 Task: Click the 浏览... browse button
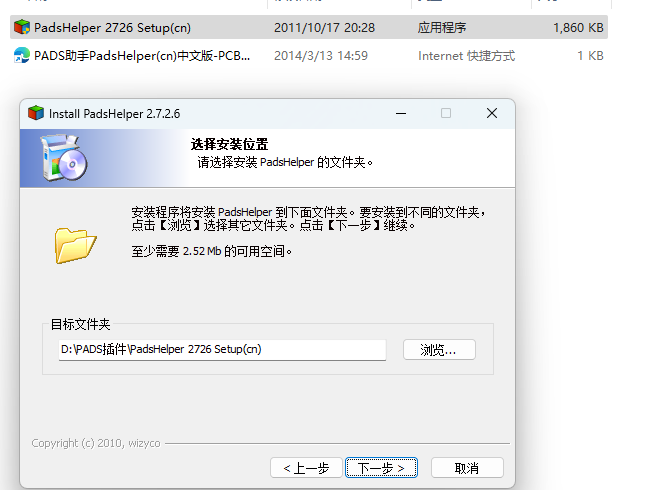[x=439, y=350]
